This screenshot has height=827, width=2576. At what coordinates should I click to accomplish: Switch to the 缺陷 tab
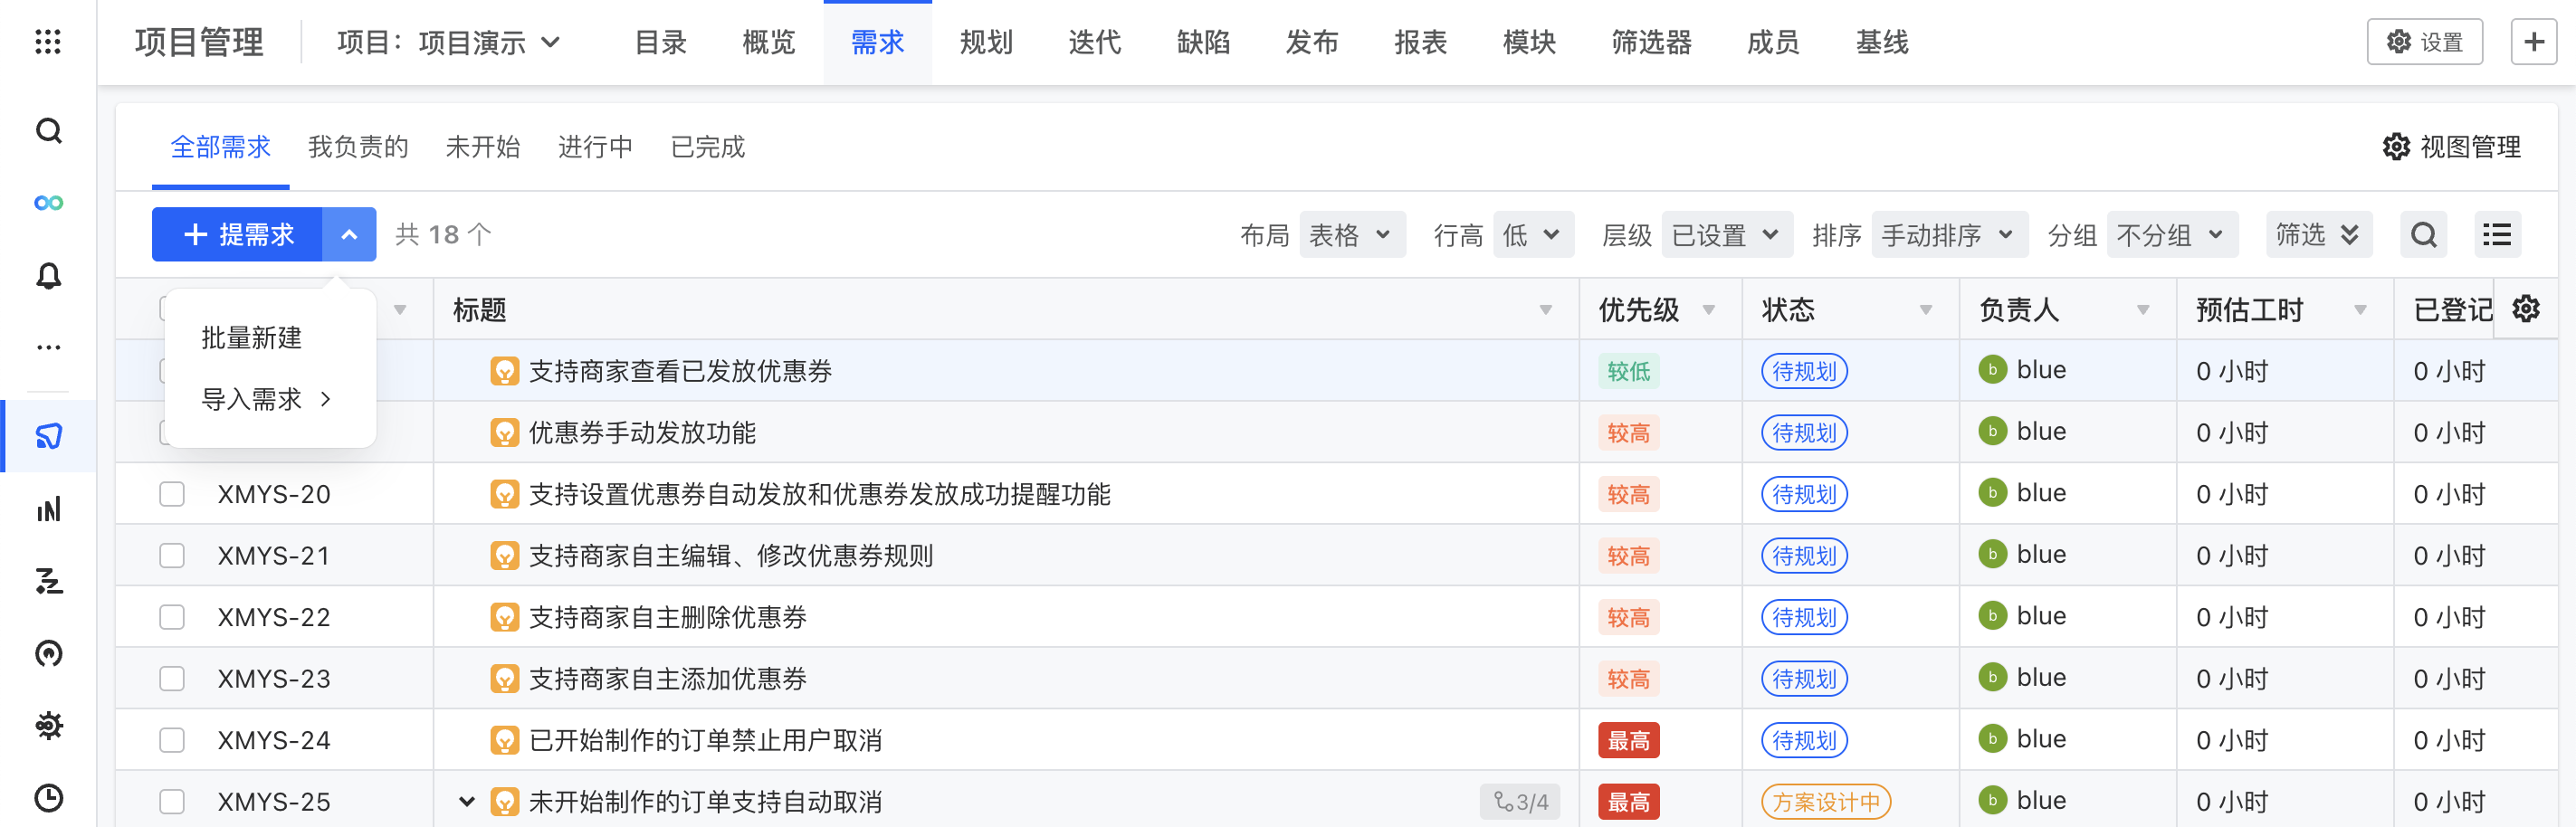pyautogui.click(x=1203, y=42)
